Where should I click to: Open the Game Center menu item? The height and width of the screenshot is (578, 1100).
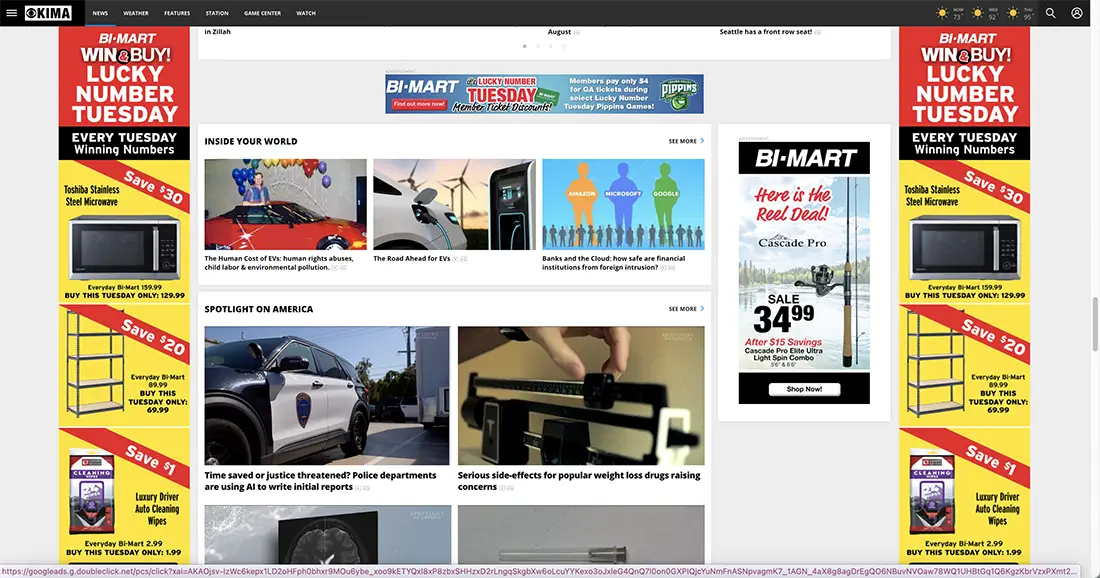[262, 13]
